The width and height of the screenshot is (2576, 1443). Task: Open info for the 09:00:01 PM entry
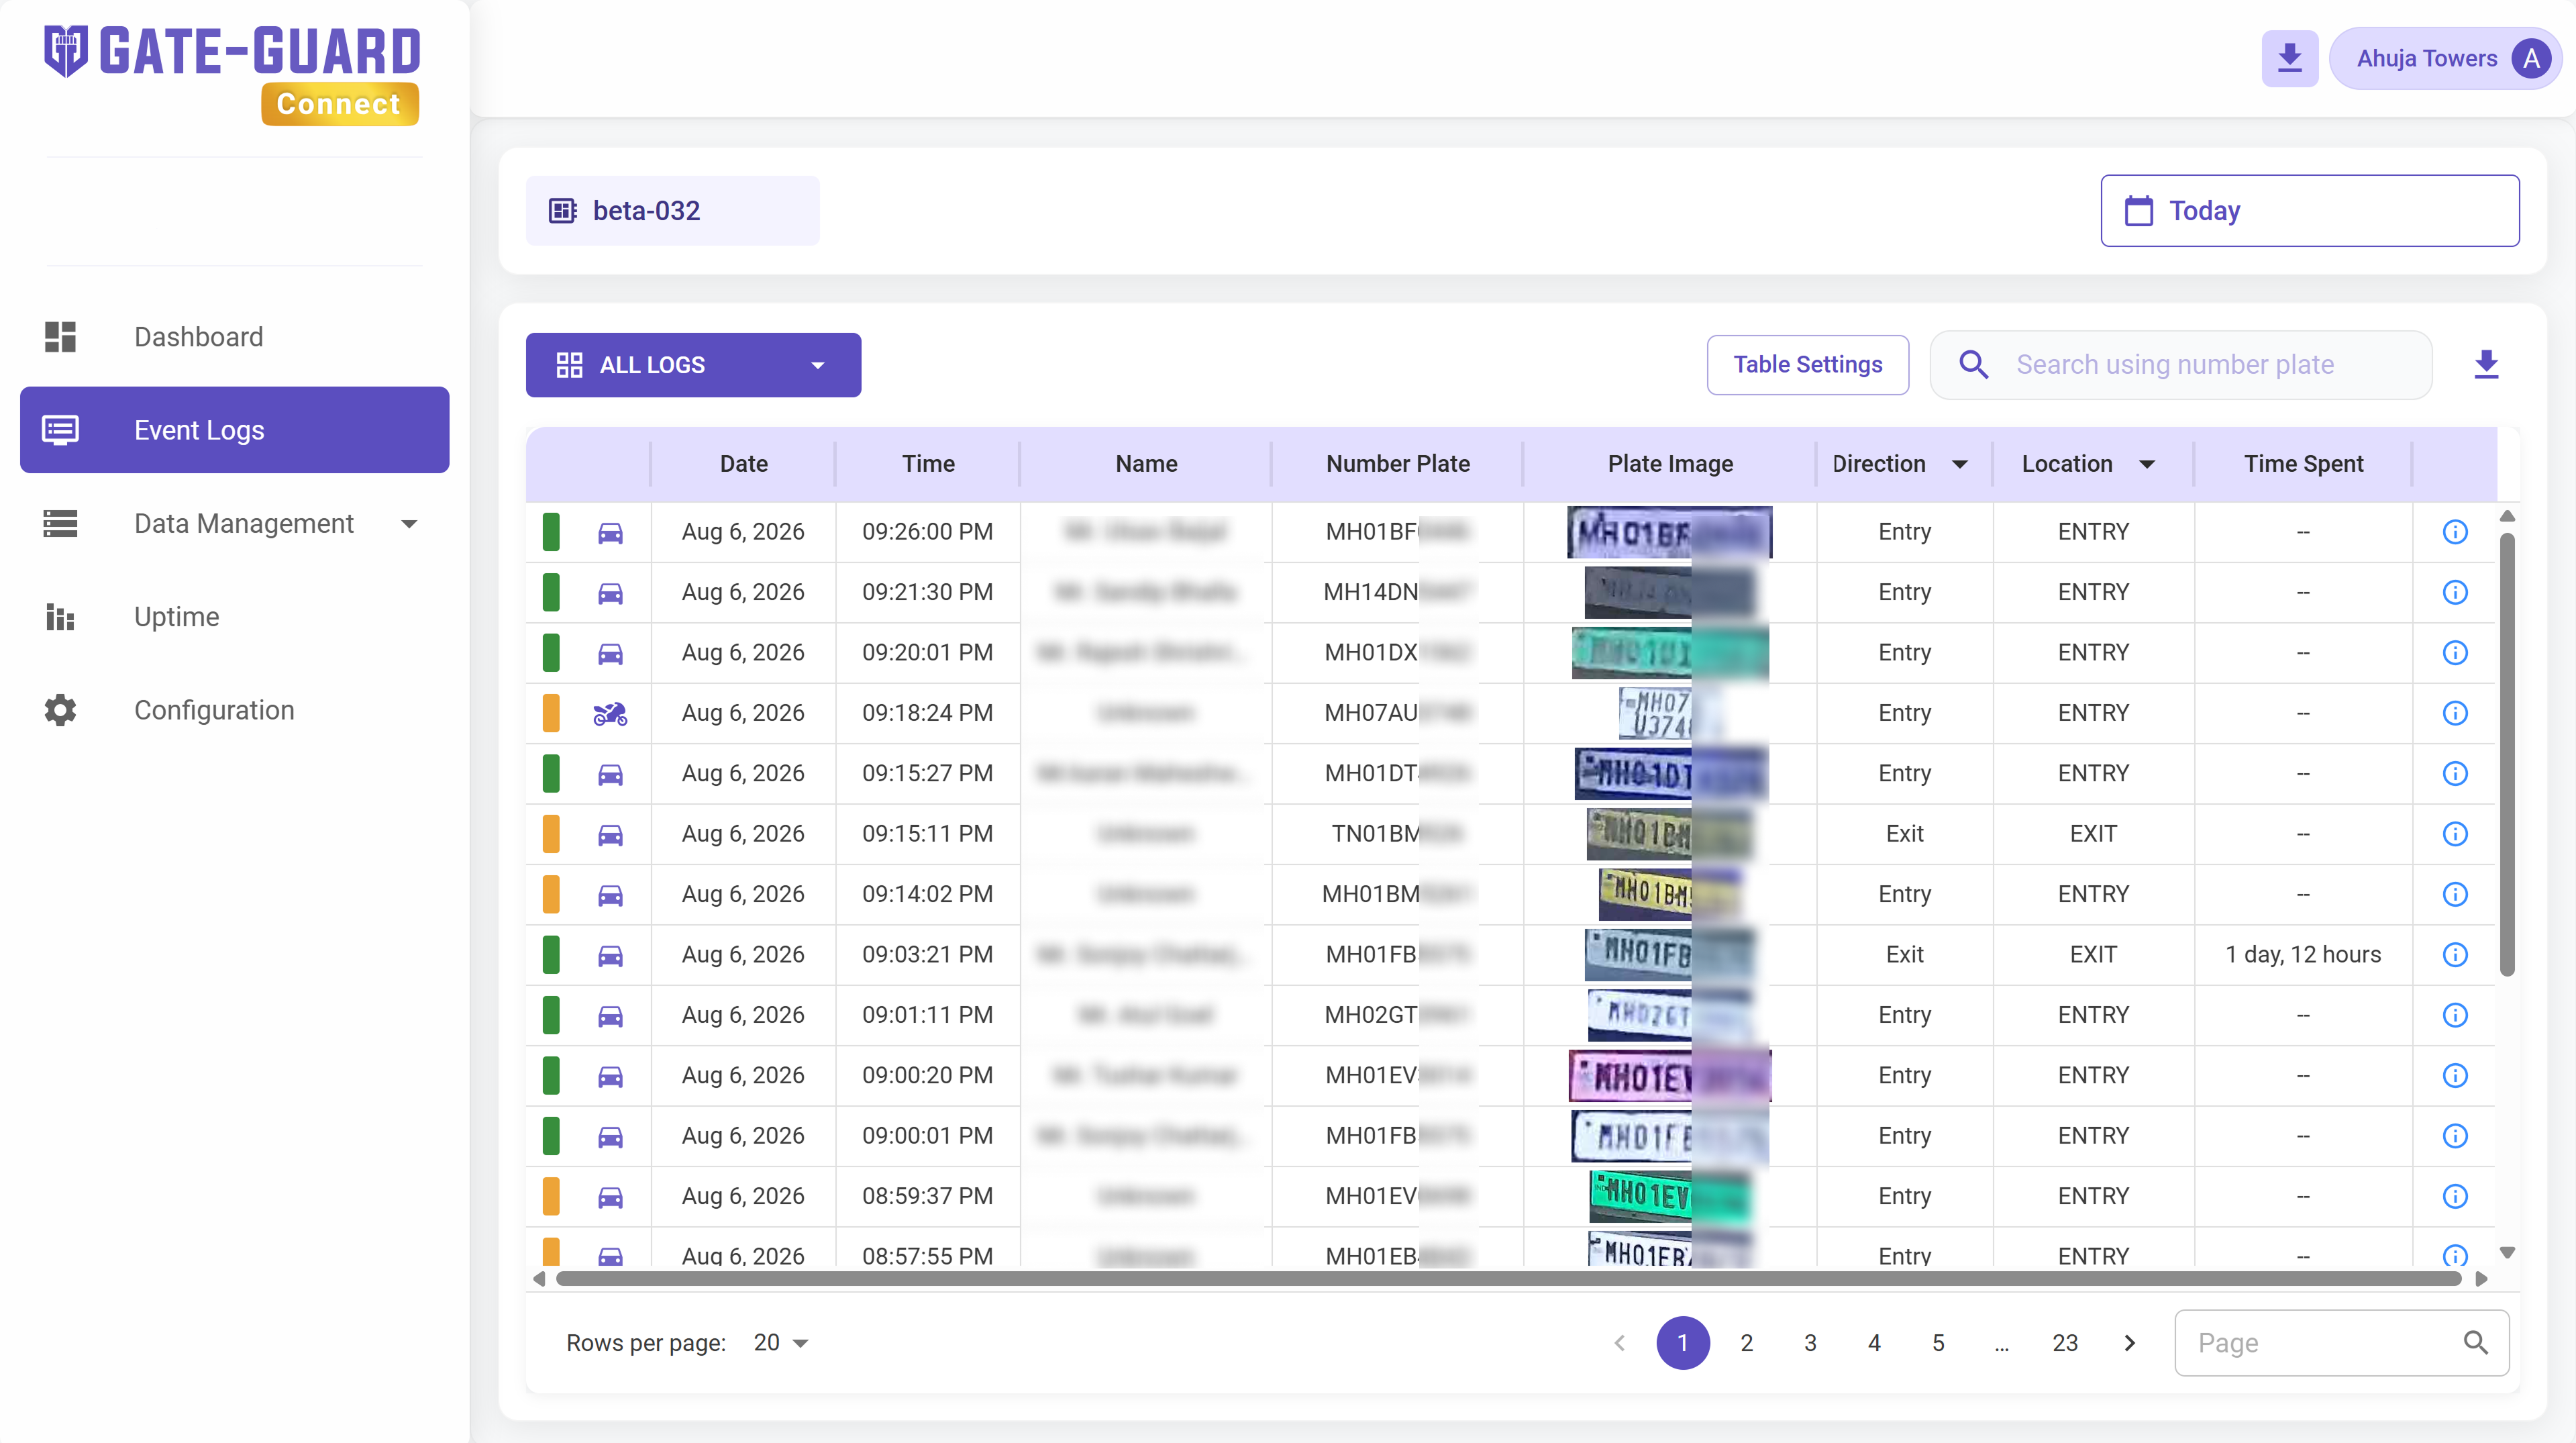[2455, 1136]
